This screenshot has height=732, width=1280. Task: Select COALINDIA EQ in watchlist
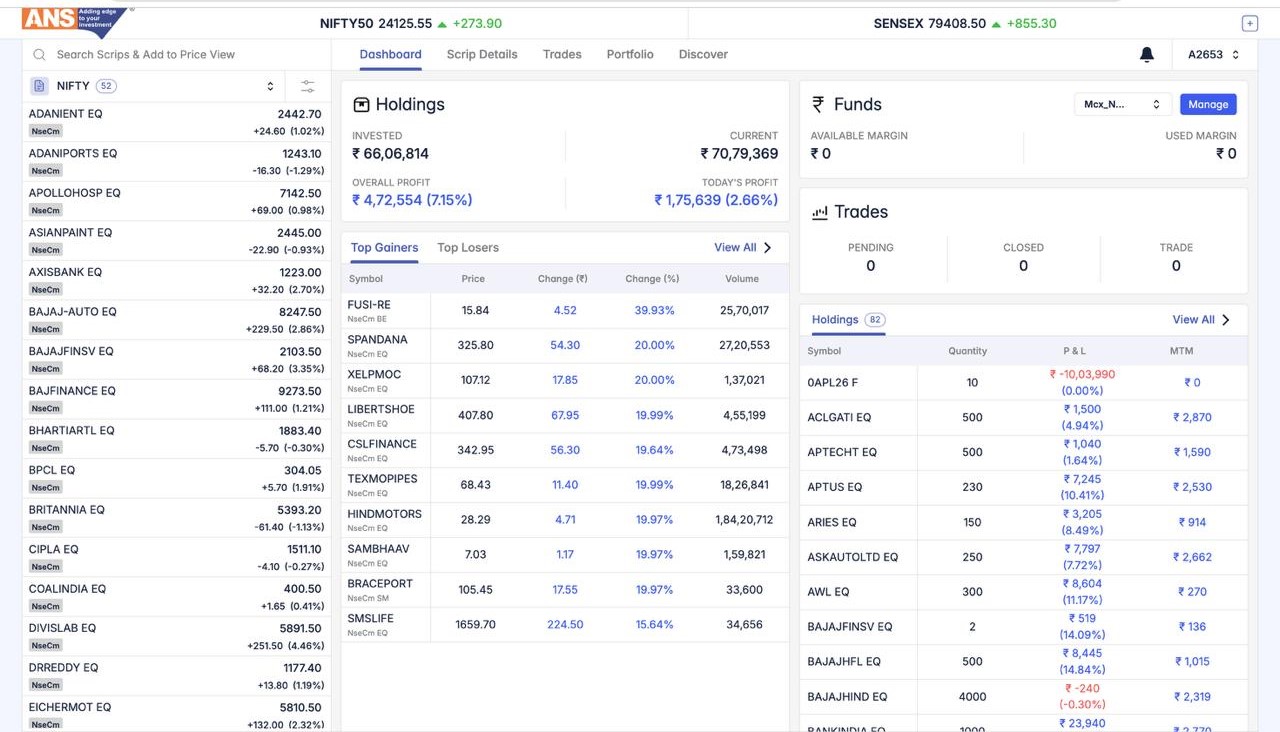point(176,597)
